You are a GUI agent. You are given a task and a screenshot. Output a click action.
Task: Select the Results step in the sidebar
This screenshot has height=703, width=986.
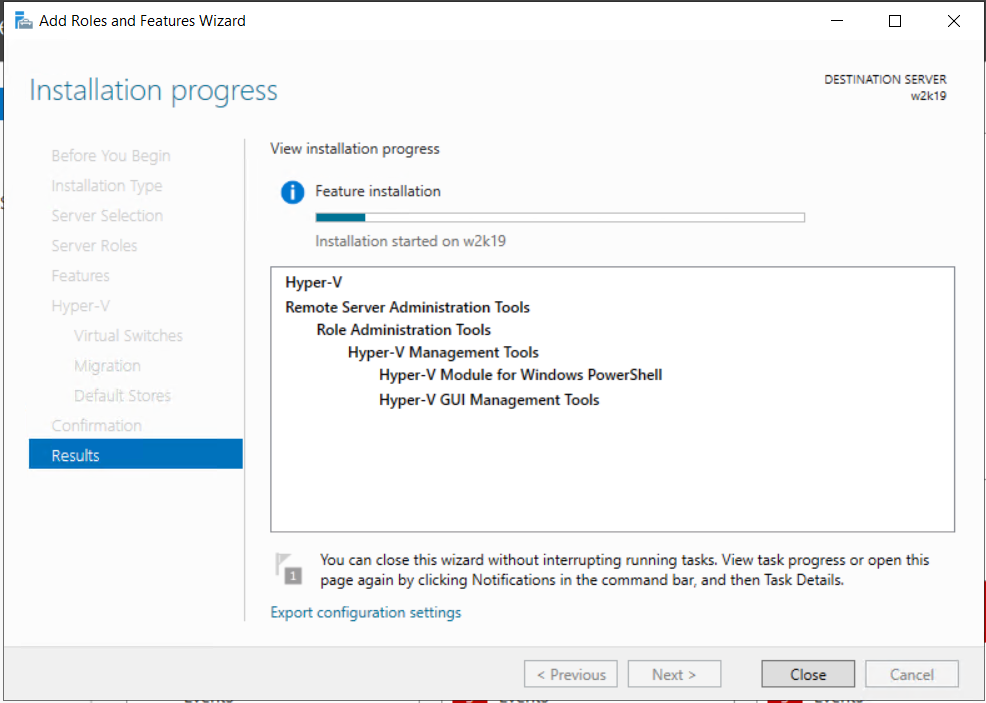click(x=136, y=454)
